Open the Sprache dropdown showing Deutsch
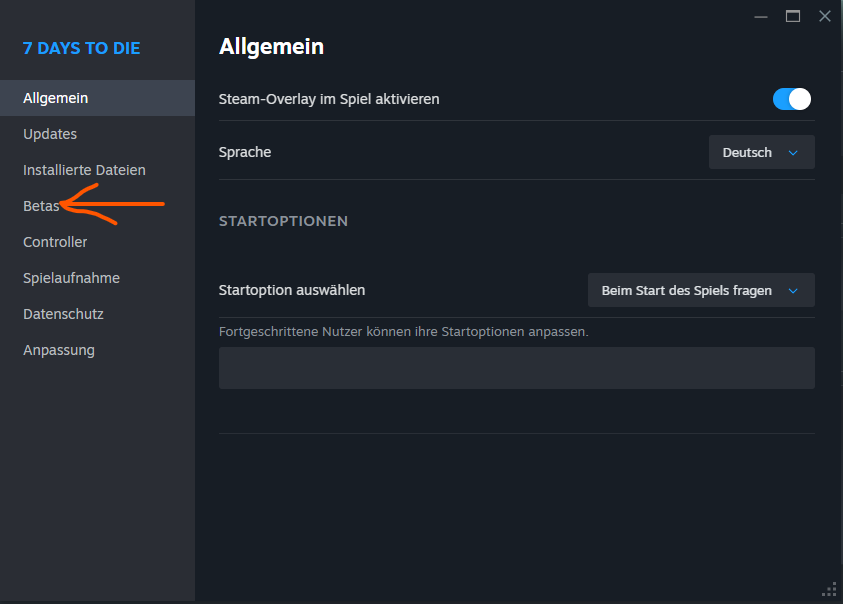 click(761, 152)
